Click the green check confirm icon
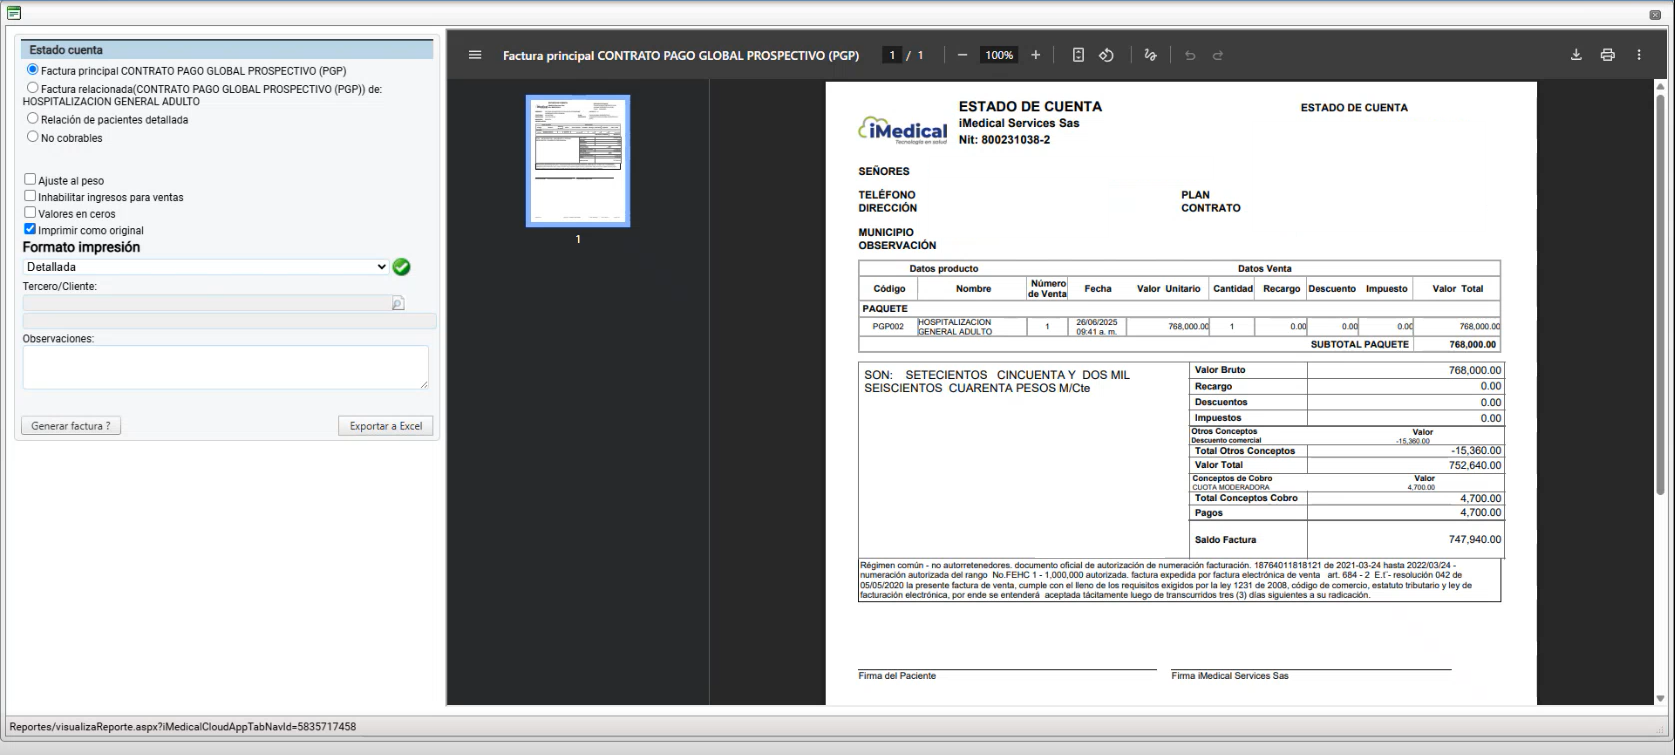The image size is (1675, 755). (x=401, y=267)
